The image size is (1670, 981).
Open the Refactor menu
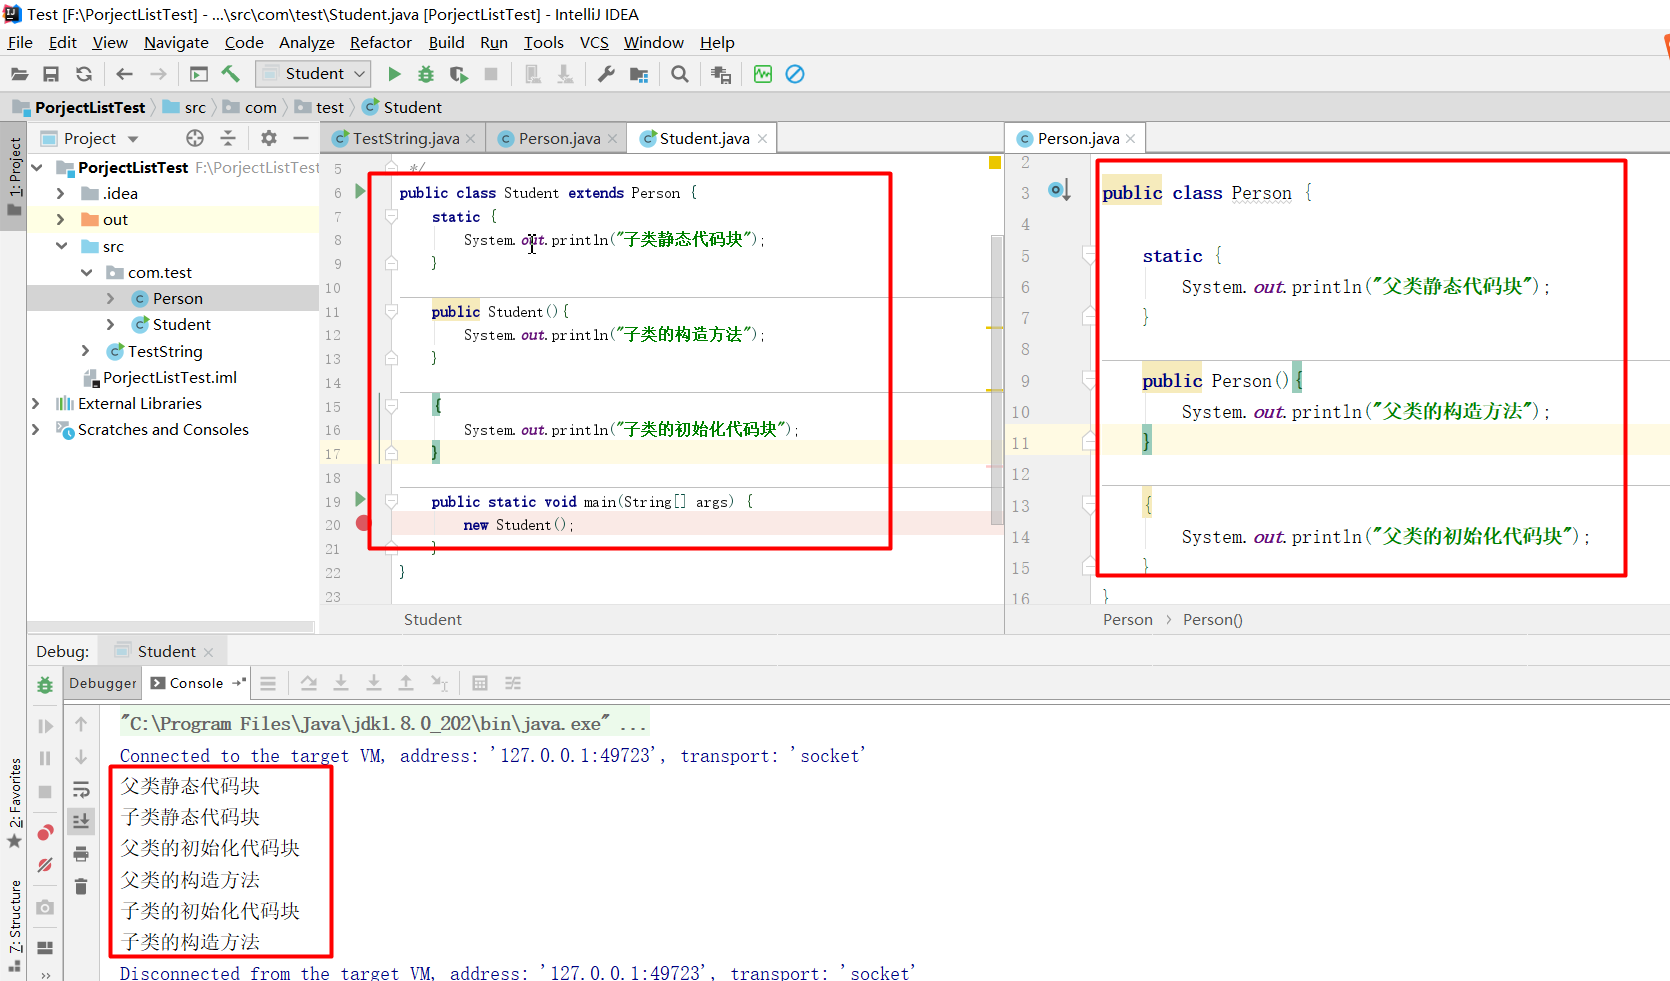pyautogui.click(x=380, y=42)
